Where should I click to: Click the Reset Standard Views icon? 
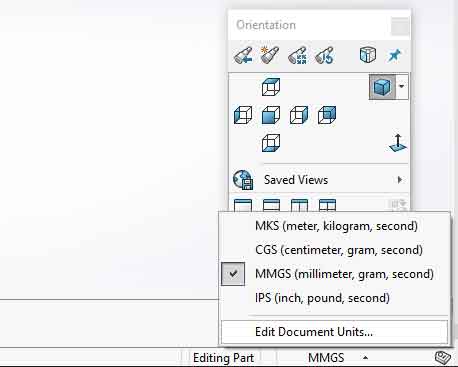point(324,55)
